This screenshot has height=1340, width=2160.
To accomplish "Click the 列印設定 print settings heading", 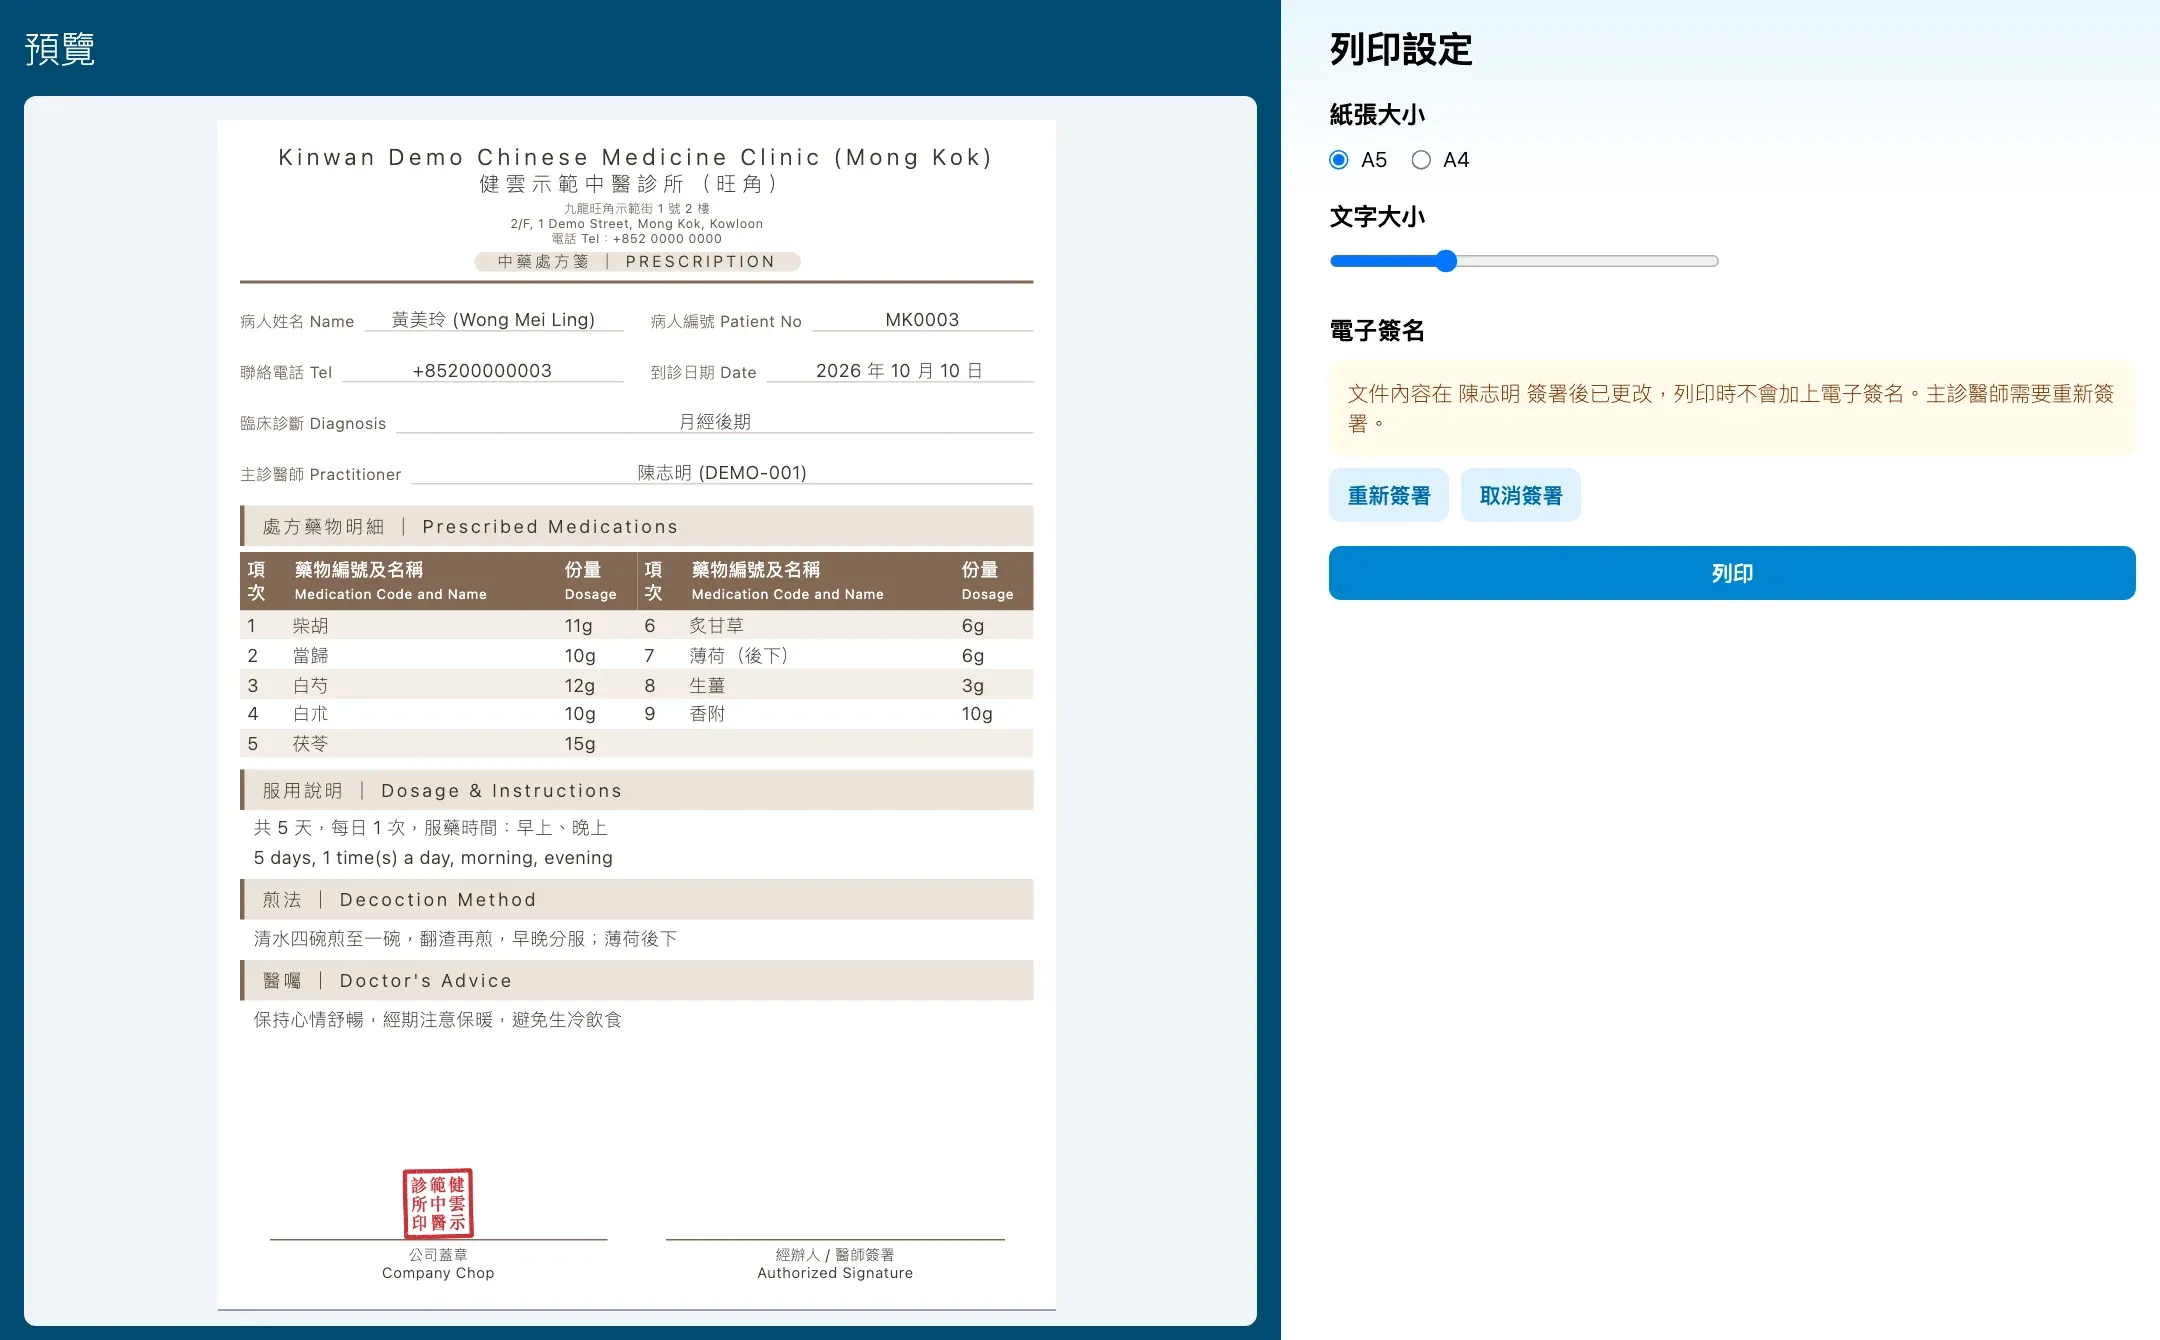I will (1401, 48).
